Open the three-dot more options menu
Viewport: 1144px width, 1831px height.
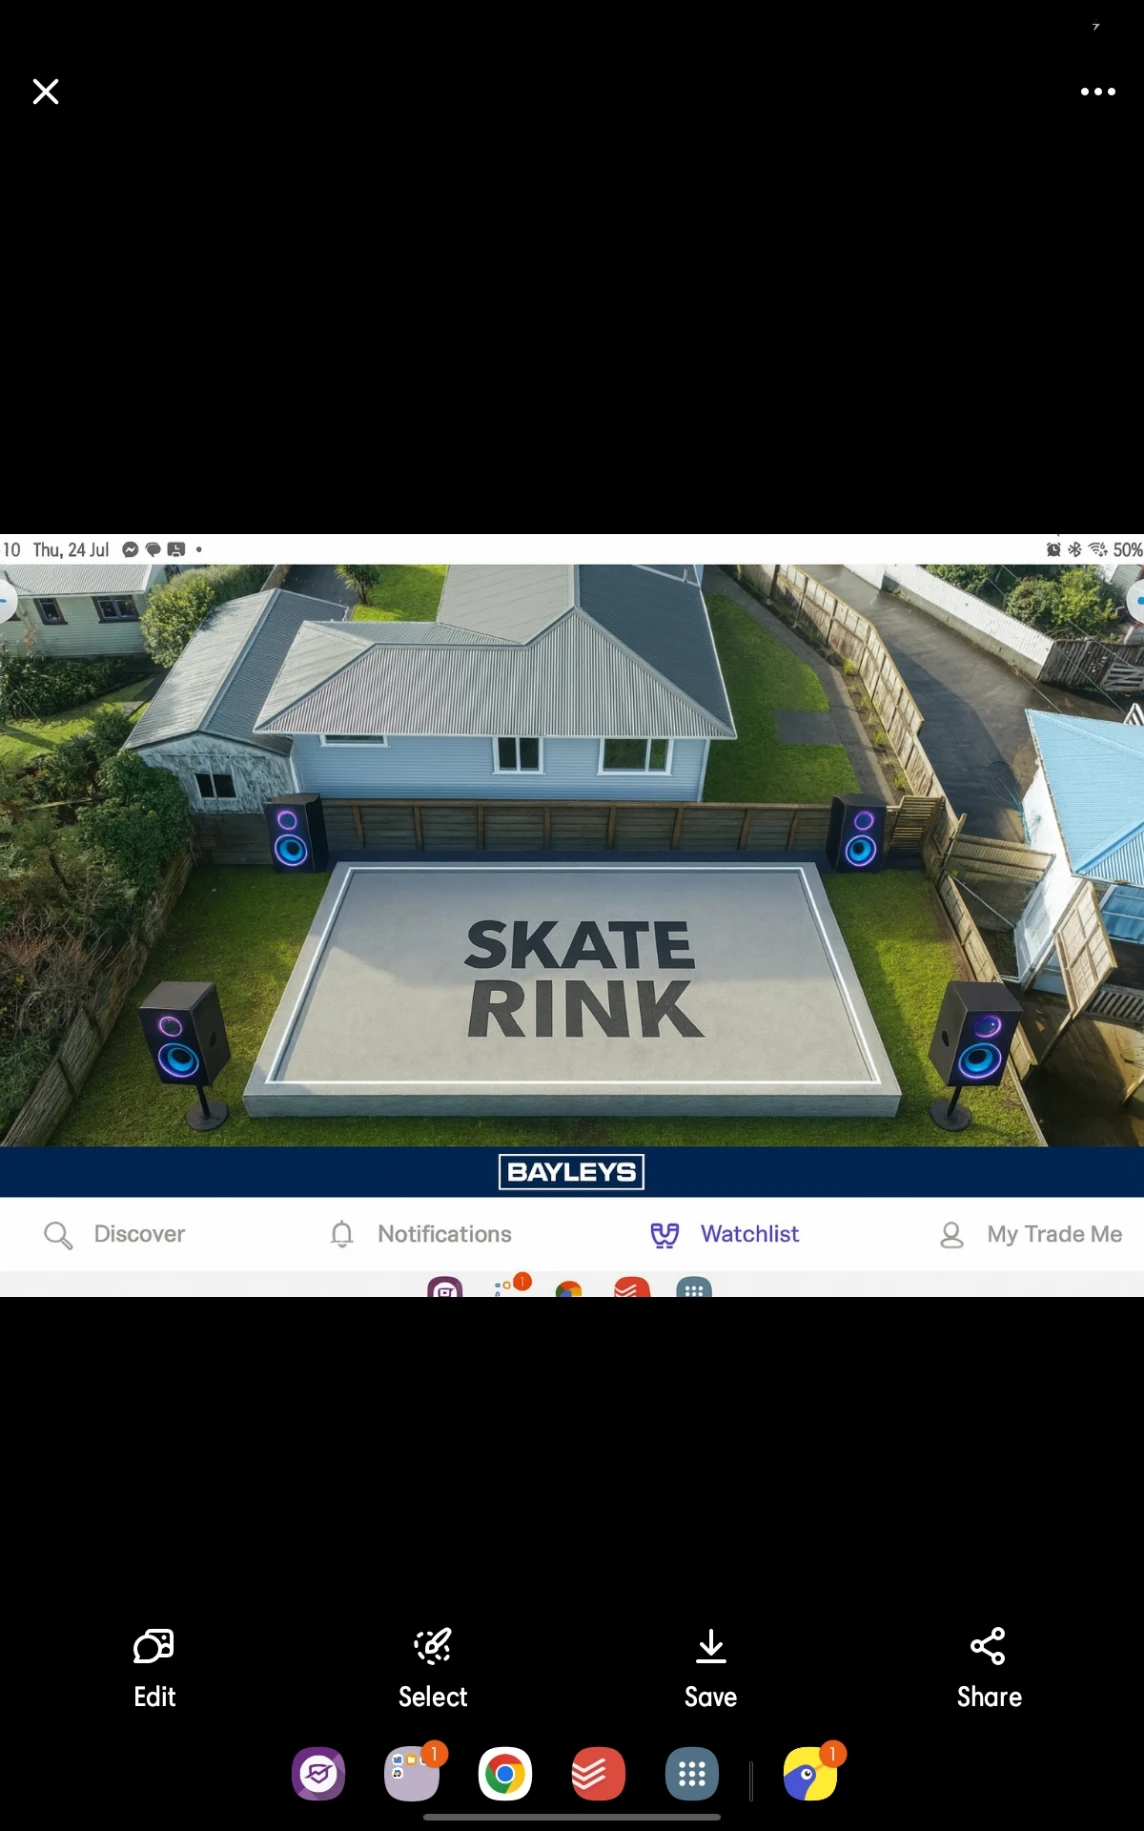(1097, 92)
